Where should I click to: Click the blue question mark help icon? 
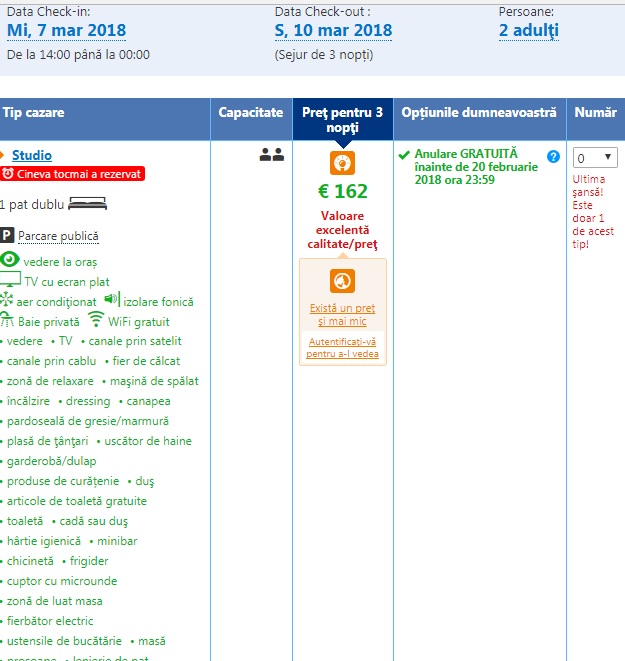553,156
